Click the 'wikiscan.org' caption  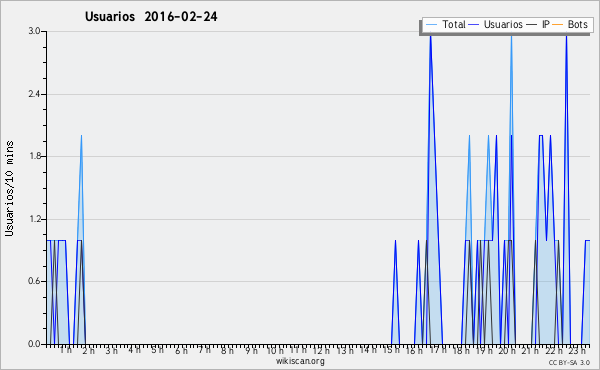[300, 361]
